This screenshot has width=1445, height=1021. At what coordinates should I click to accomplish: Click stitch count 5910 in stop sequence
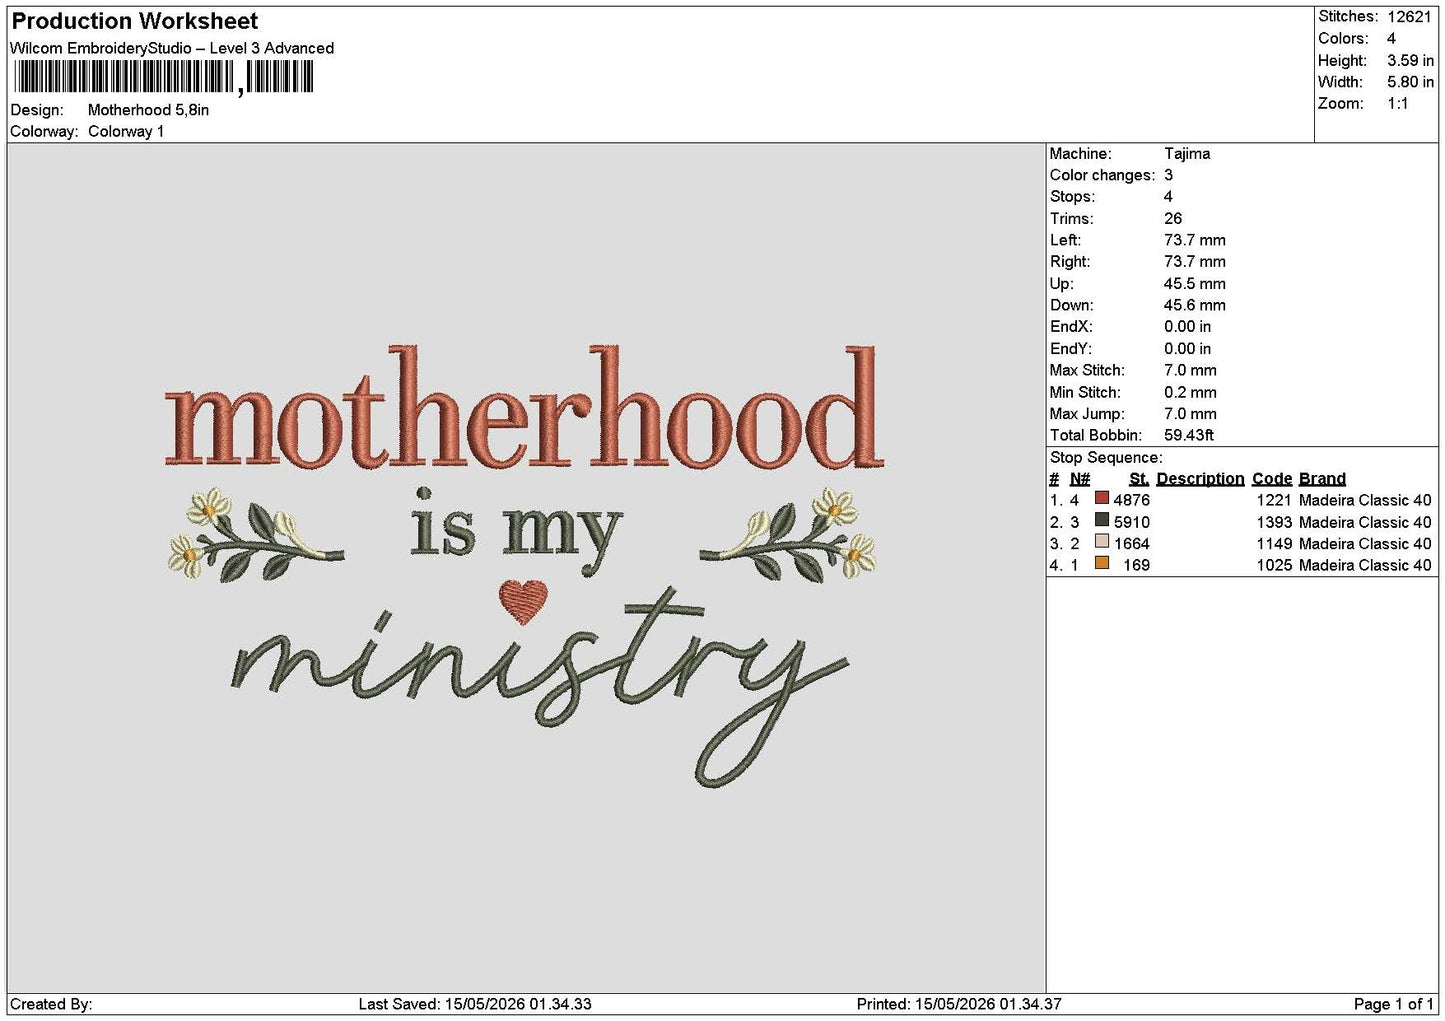pyautogui.click(x=1132, y=522)
